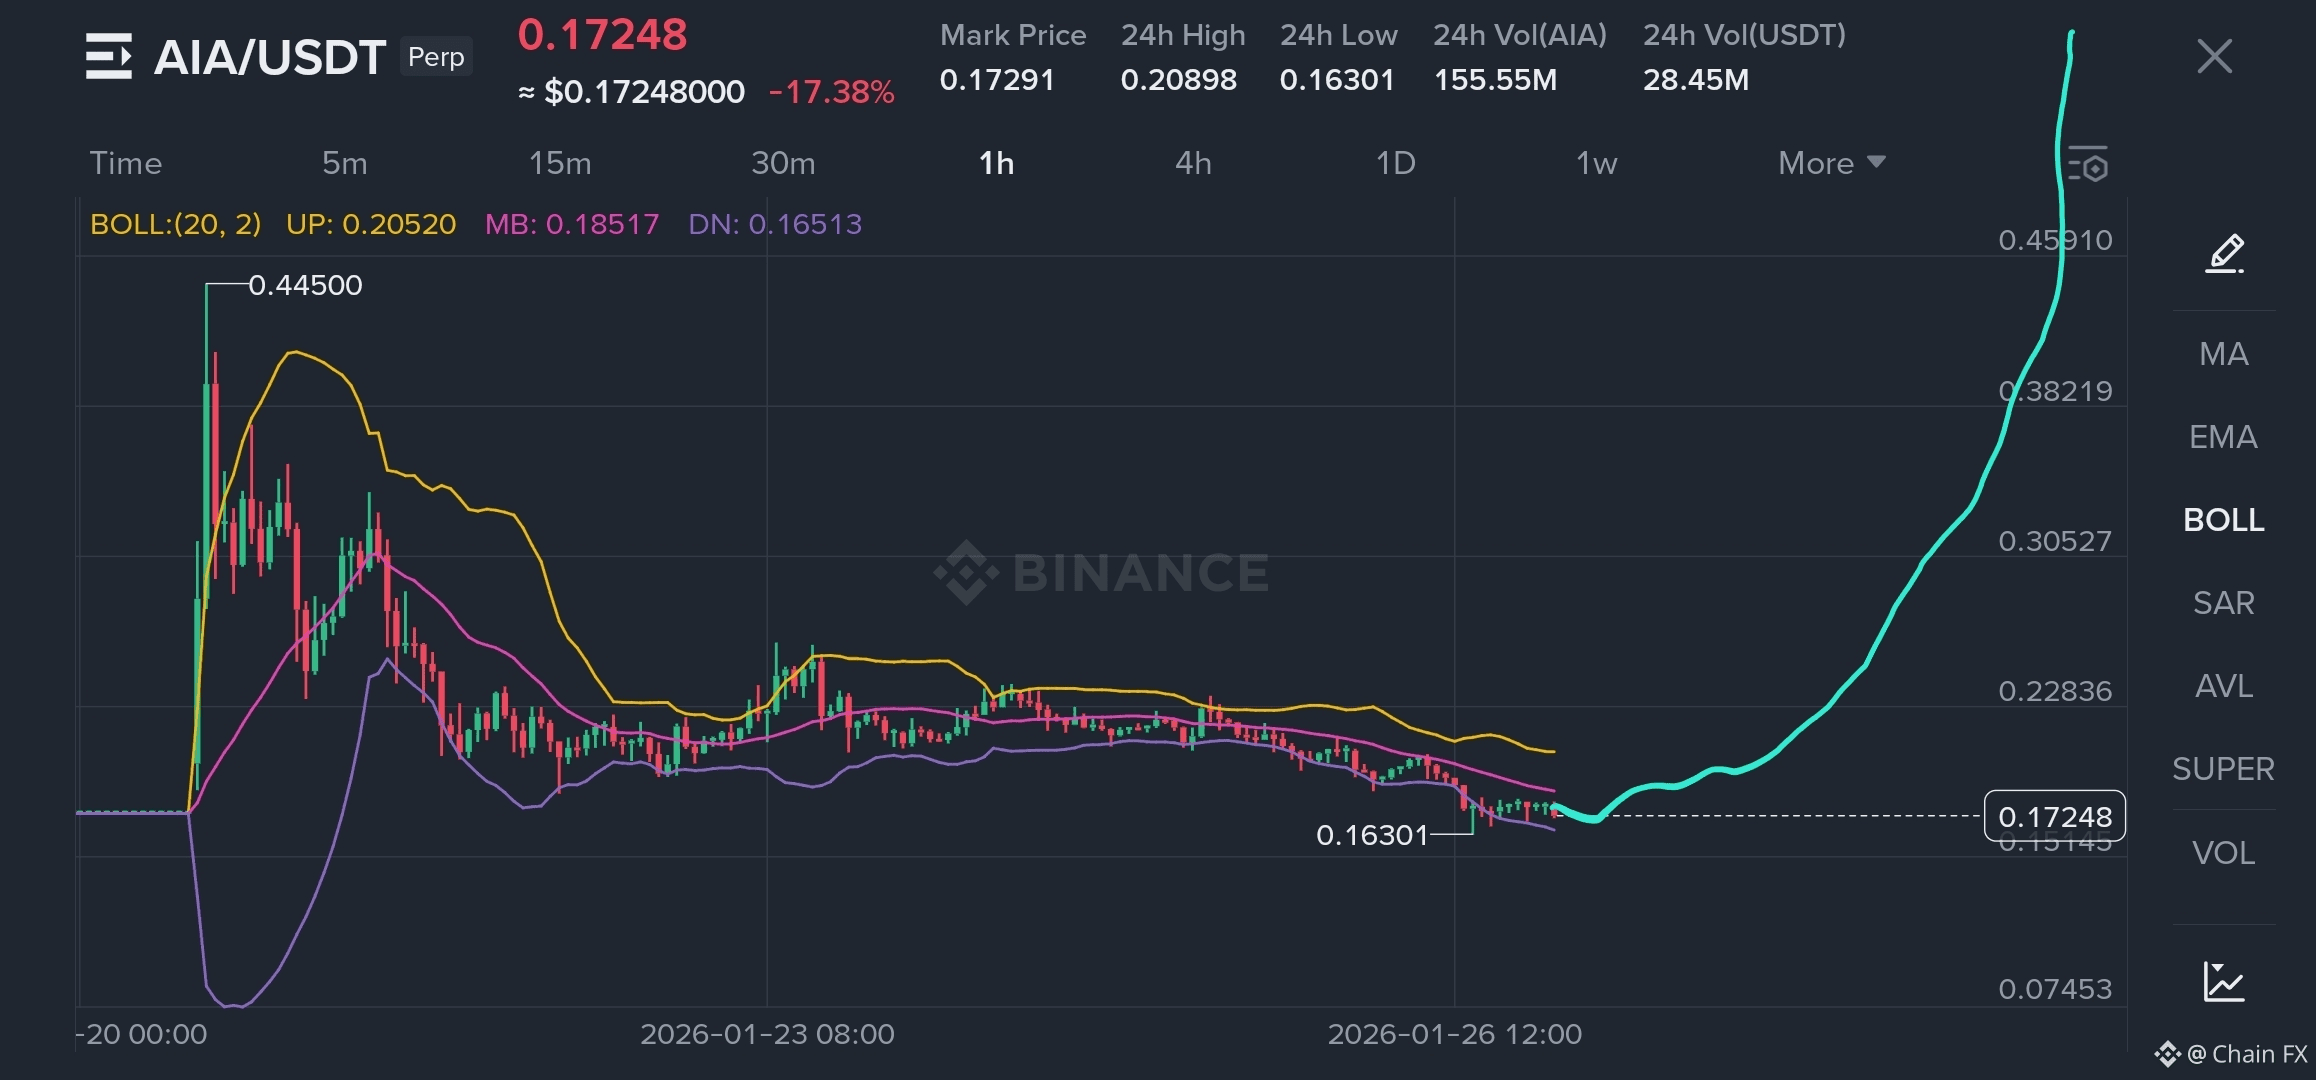The image size is (2316, 1080).
Task: Close the fullscreen chart with X
Action: coord(2214,56)
